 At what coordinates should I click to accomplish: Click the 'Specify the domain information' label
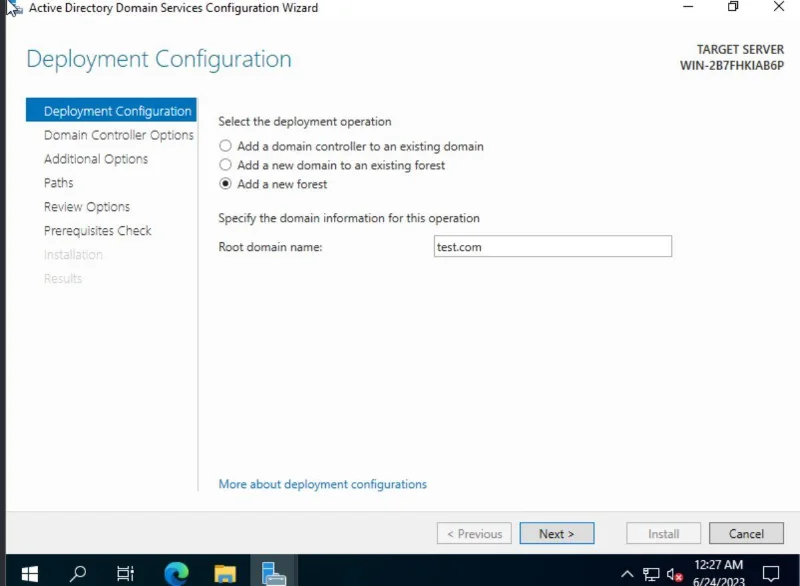349,218
